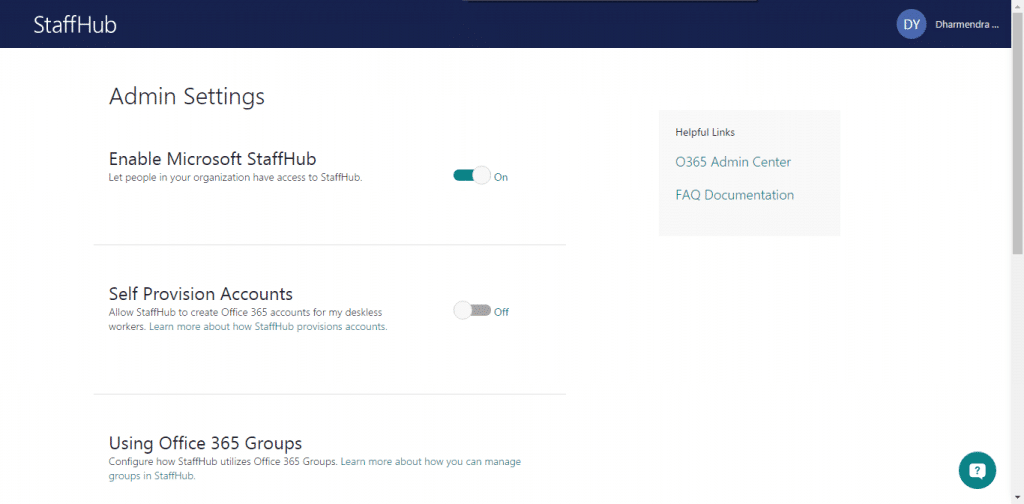The width and height of the screenshot is (1024, 504).
Task: Select the Enable Microsoft StaffHub heading
Action: click(x=212, y=158)
